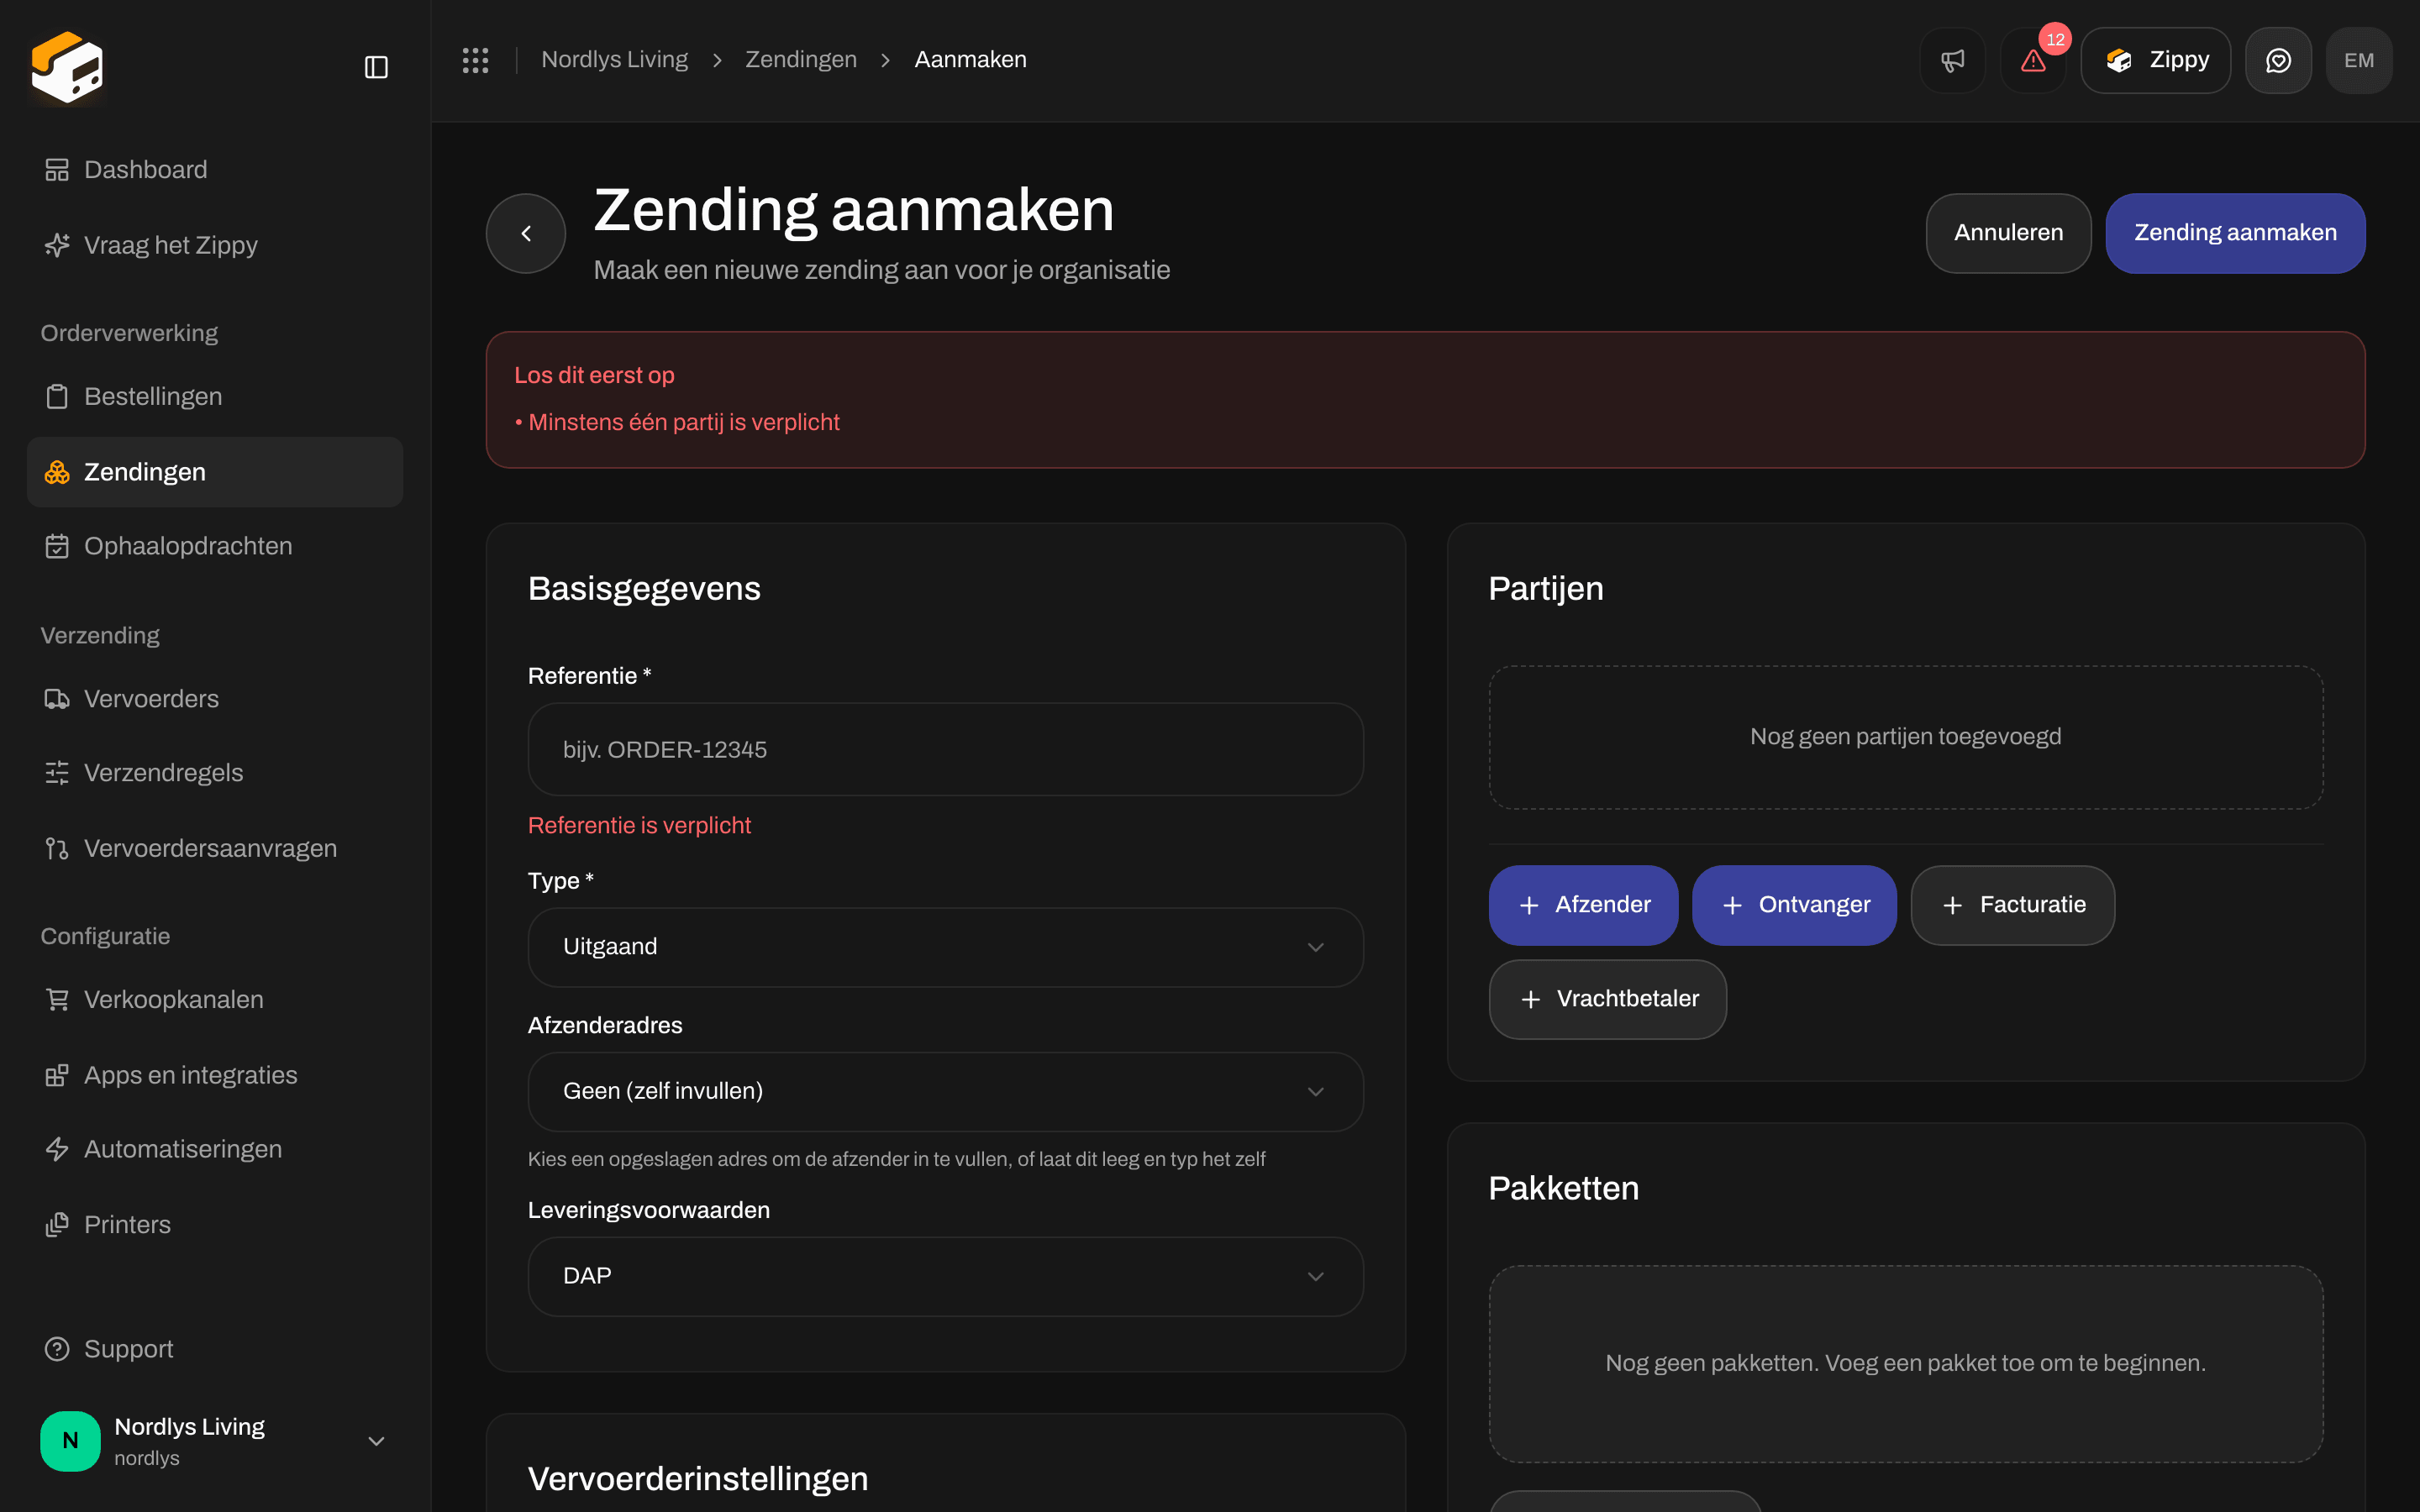Image resolution: width=2420 pixels, height=1512 pixels.
Task: Open Apps en integraties
Action: pos(215,1075)
